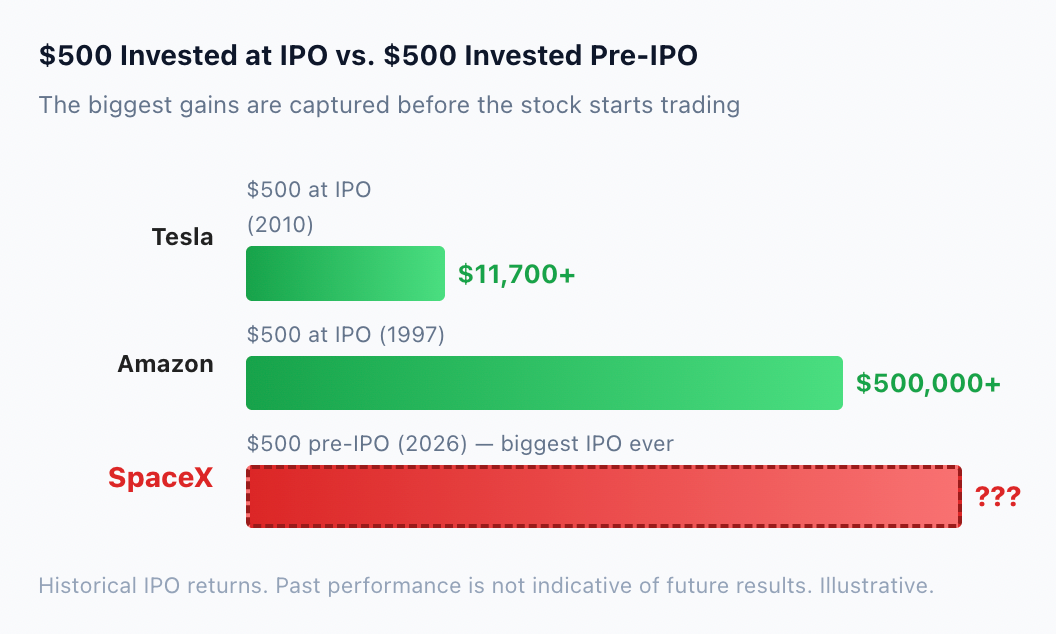Select the red SpaceX label
Screen dimensions: 1056x634
tap(161, 478)
